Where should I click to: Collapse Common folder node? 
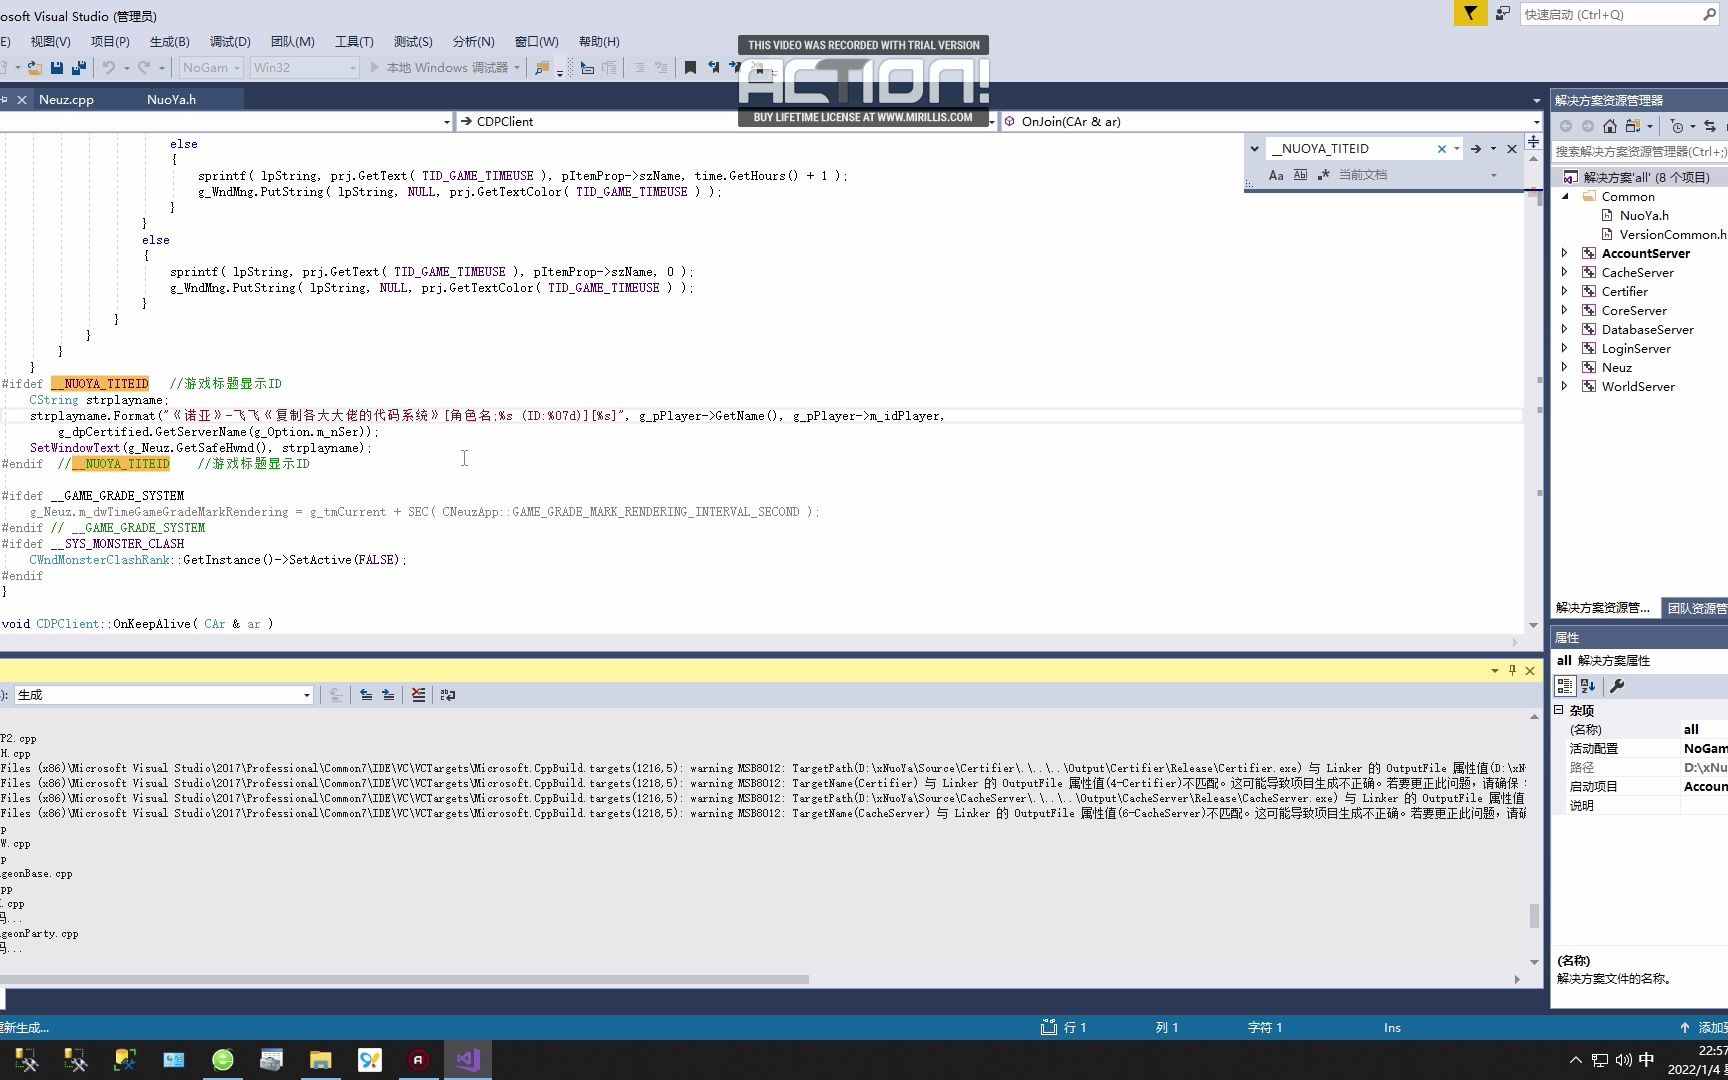[1565, 197]
